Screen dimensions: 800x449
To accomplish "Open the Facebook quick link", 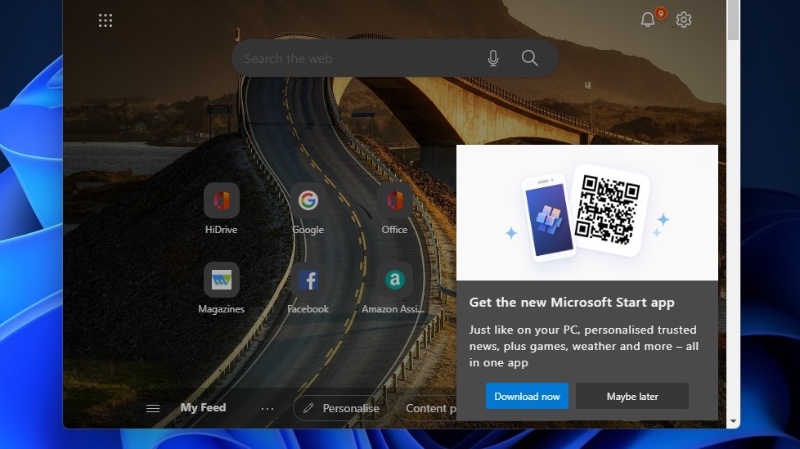I will coord(308,280).
